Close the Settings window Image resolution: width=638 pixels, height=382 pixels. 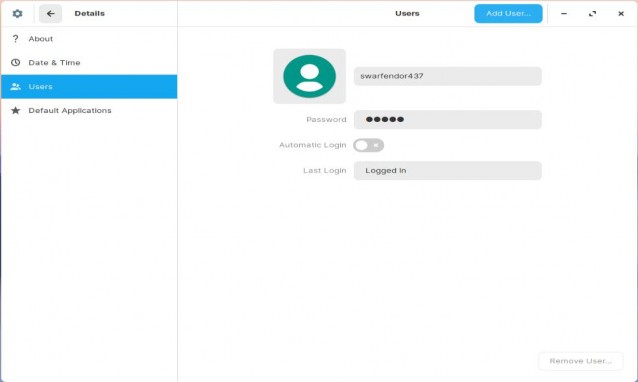(621, 13)
